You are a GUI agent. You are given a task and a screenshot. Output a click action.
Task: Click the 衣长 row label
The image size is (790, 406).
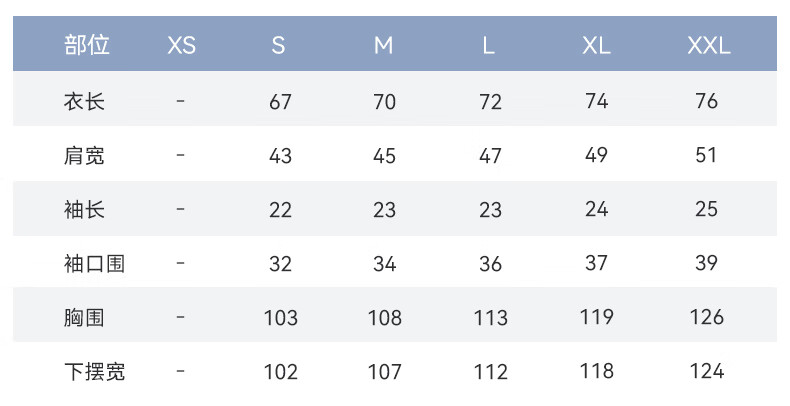pyautogui.click(x=84, y=101)
